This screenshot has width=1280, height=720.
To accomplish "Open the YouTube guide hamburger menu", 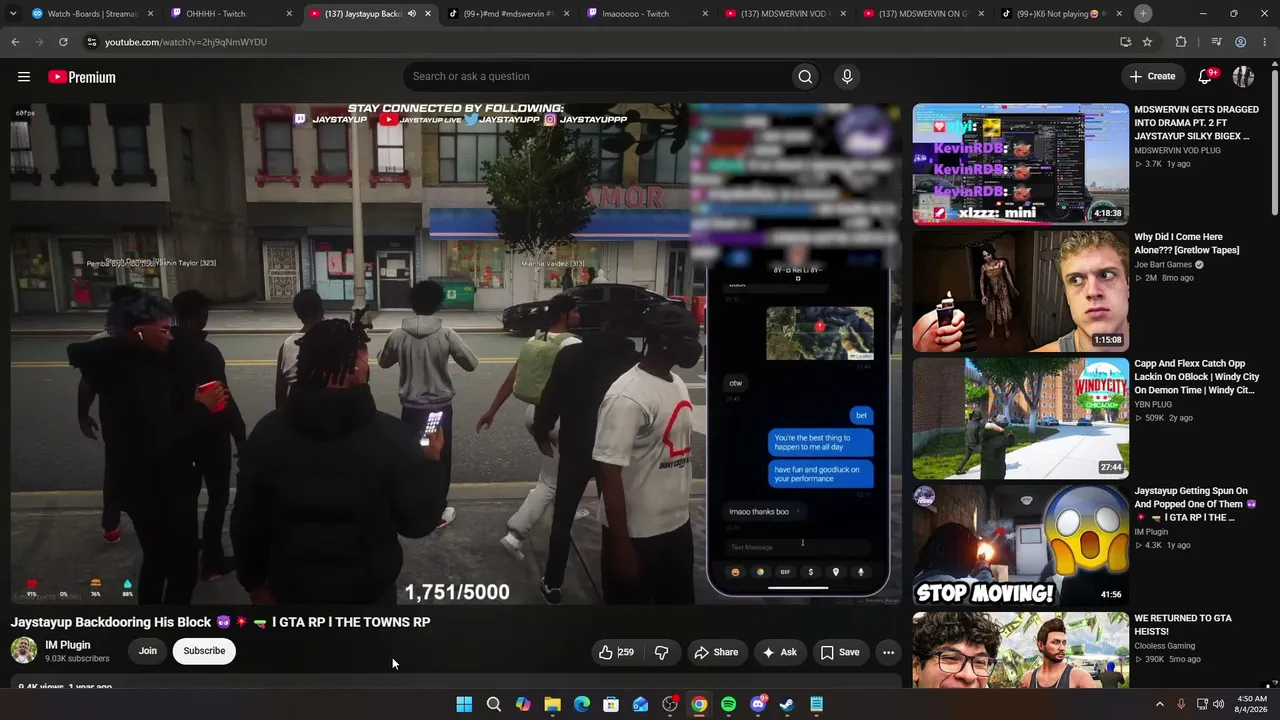I will (24, 77).
